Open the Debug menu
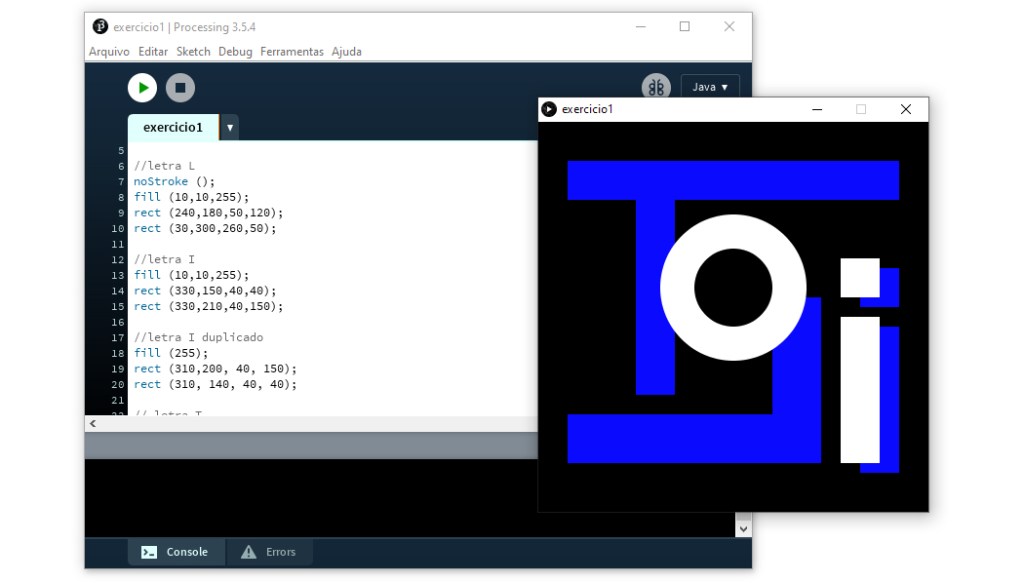The height and width of the screenshot is (583, 1024). coord(235,52)
